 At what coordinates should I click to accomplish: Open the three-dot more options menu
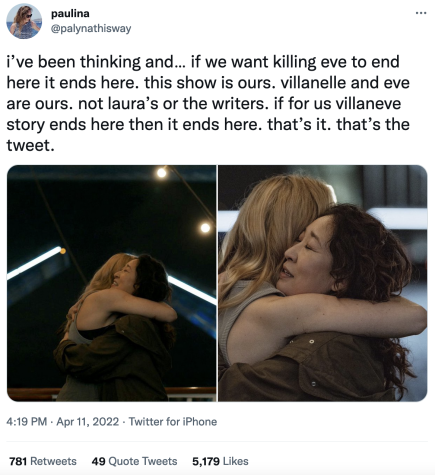point(421,13)
